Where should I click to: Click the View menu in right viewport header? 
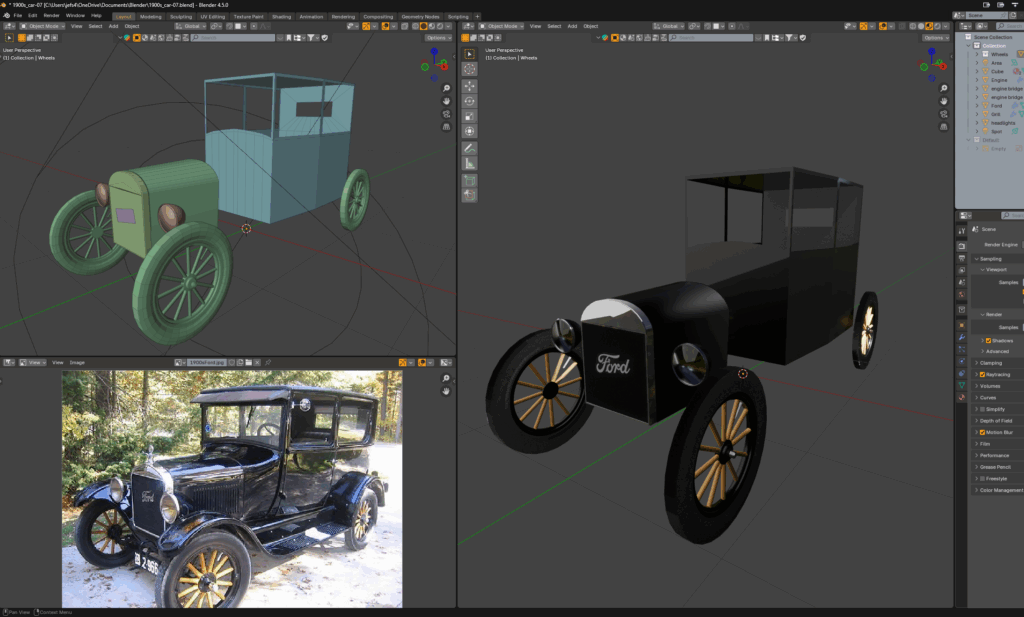click(x=535, y=26)
